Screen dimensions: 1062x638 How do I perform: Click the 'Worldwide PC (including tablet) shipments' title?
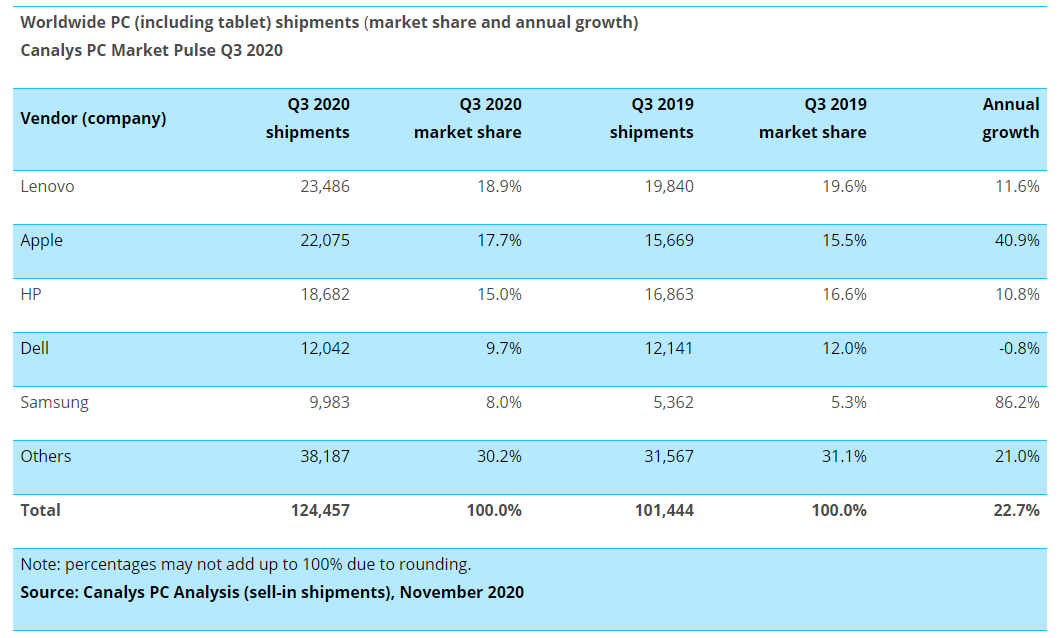point(329,23)
